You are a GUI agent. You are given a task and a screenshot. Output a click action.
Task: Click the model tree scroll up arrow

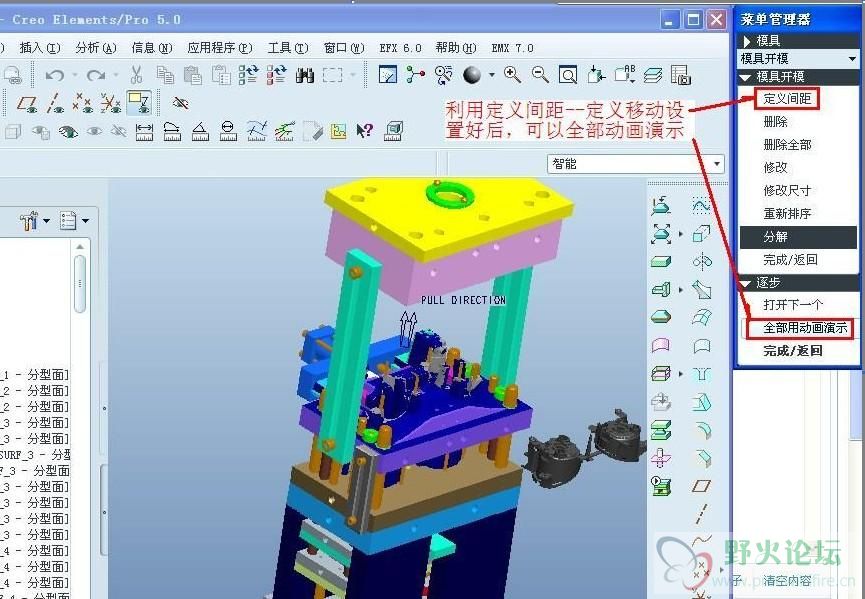click(80, 247)
